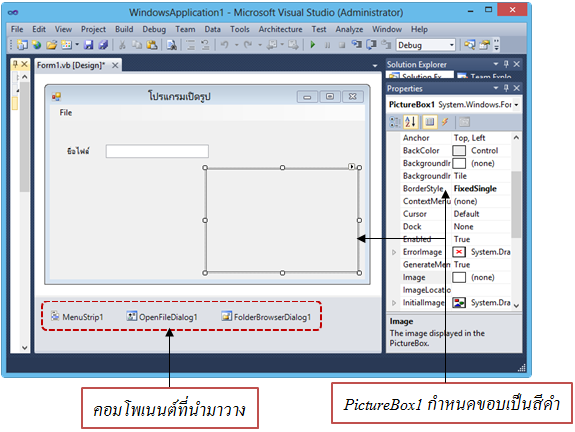This screenshot has width=575, height=432.
Task: Click the Undo arrow icon
Action: [224, 45]
